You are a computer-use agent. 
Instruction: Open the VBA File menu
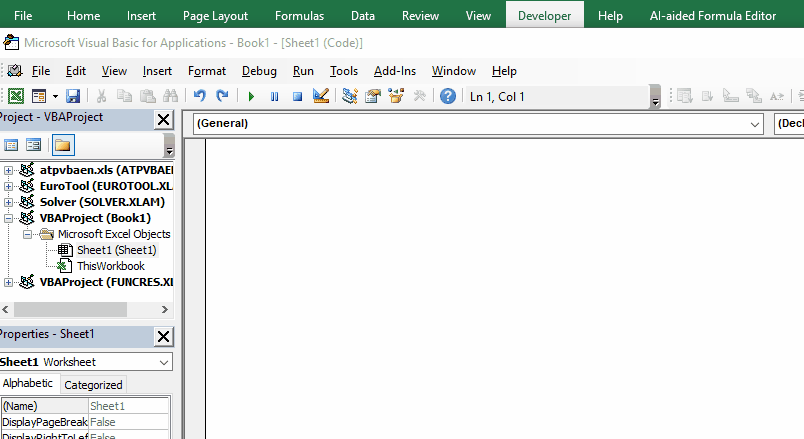pyautogui.click(x=41, y=71)
